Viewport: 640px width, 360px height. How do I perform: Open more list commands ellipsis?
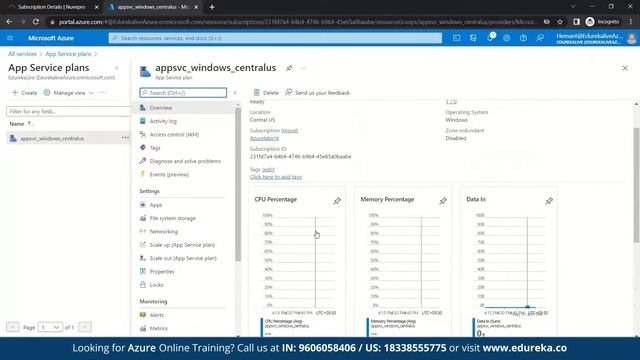click(103, 93)
